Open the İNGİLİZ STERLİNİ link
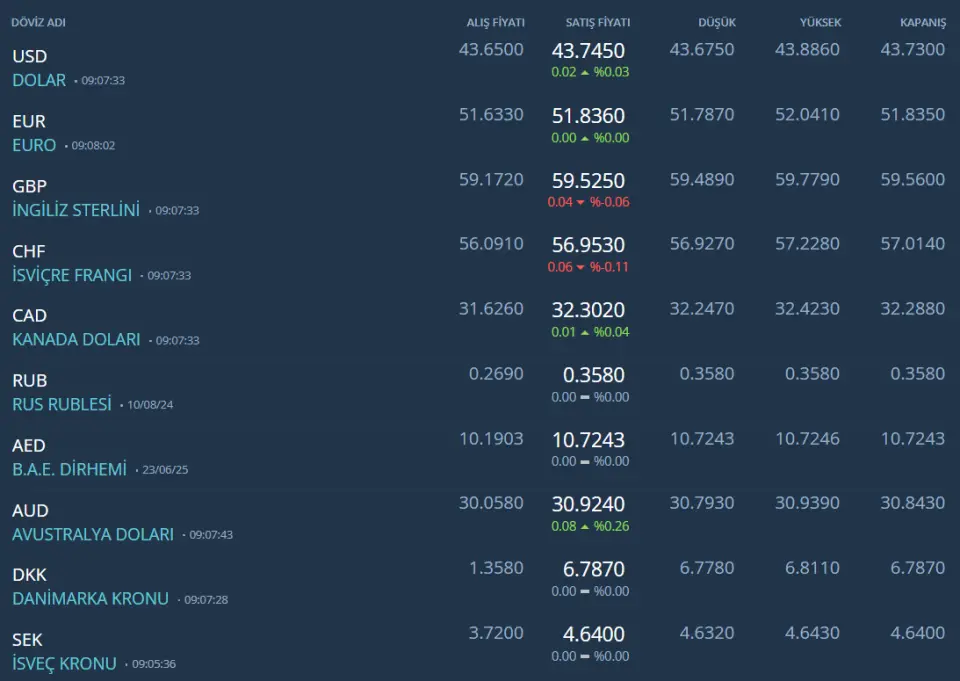This screenshot has height=681, width=960. 76,210
